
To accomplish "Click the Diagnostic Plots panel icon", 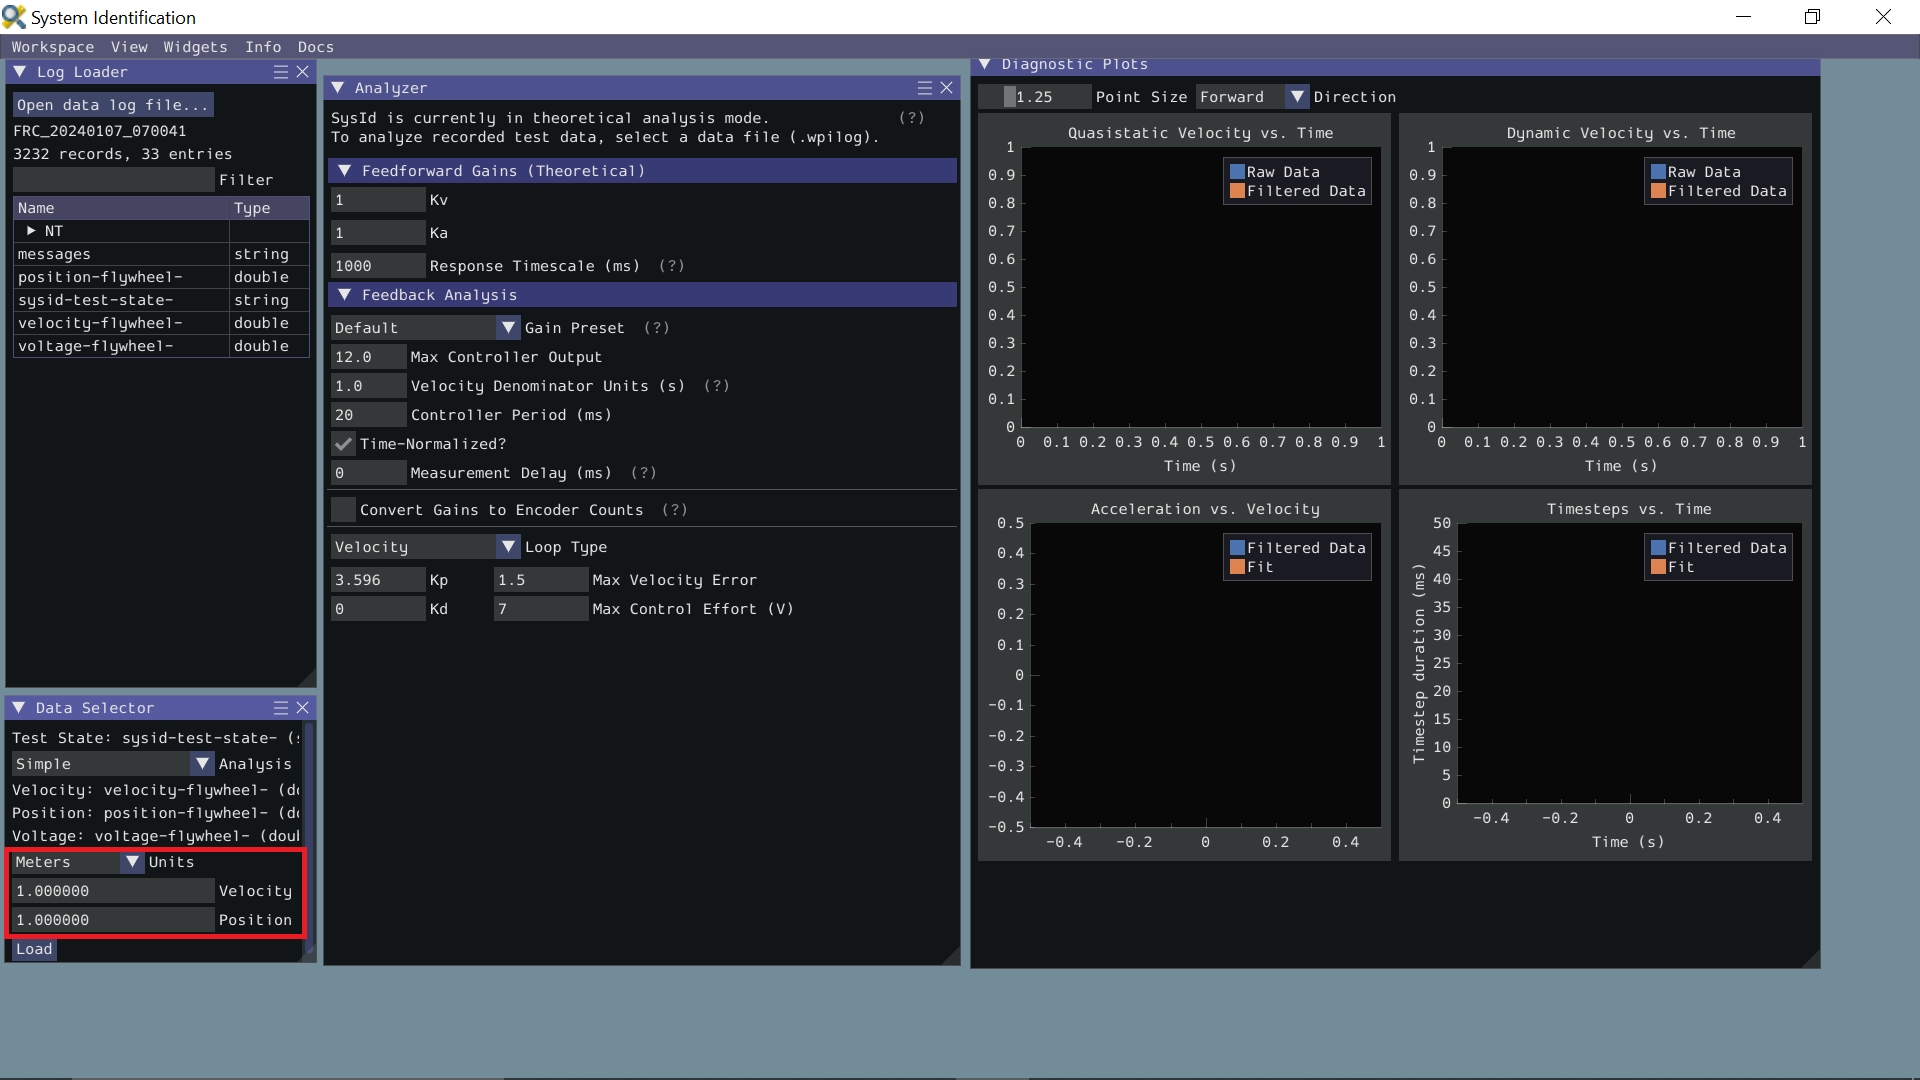I will click(x=986, y=63).
